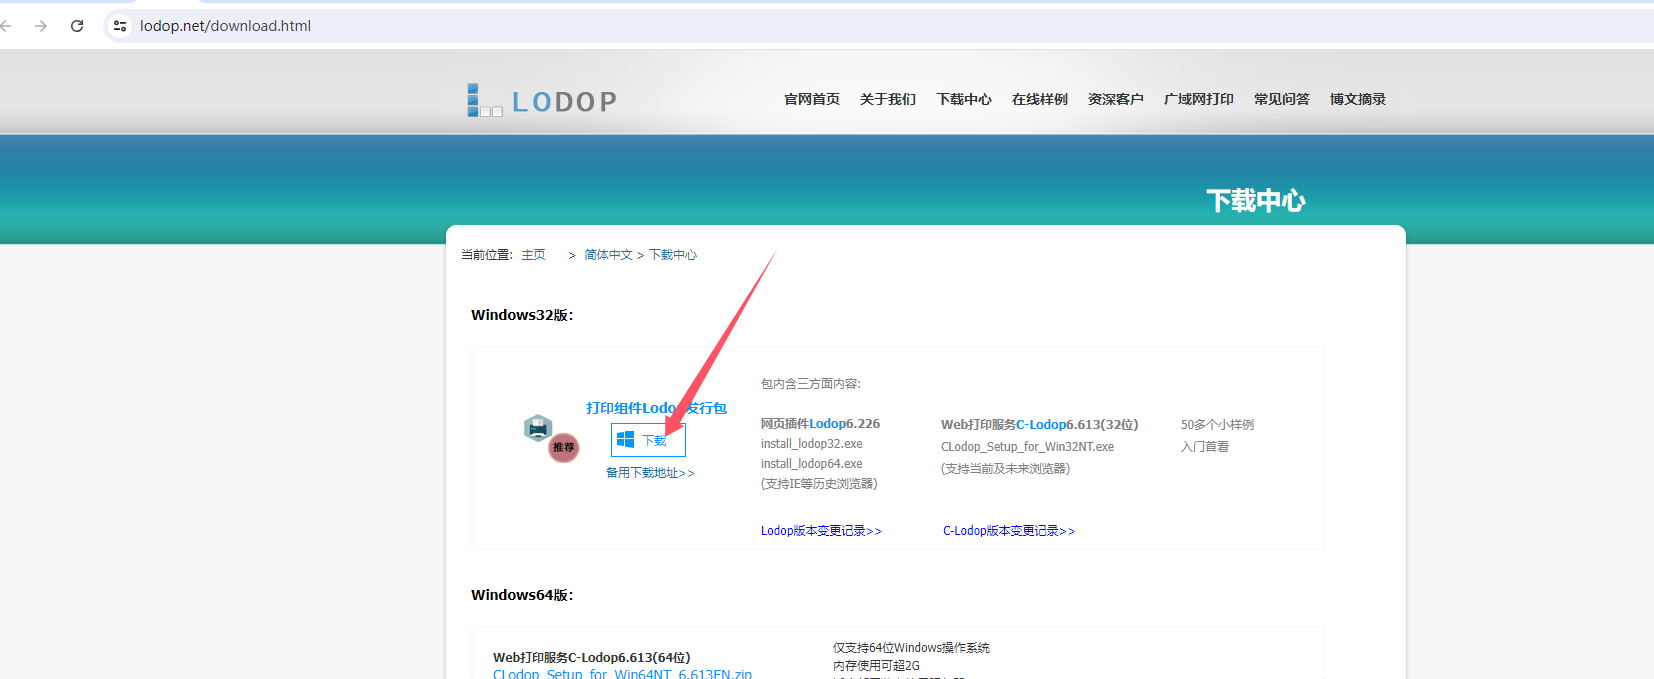Open 博文摘录 in the navigation menu
Viewport: 1654px width, 679px height.
point(1358,99)
